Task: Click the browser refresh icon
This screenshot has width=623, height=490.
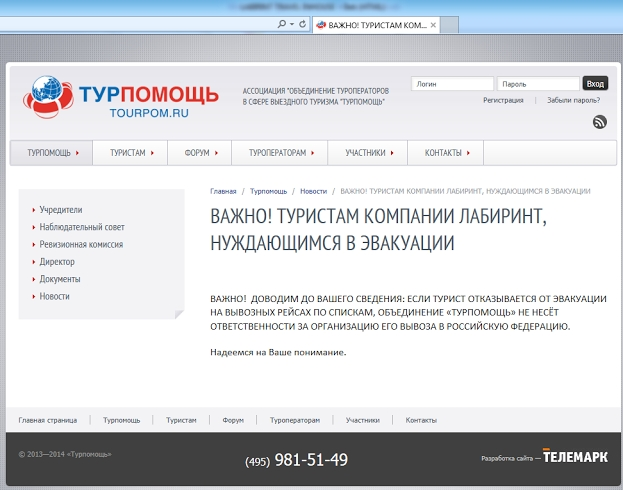Action: pyautogui.click(x=302, y=24)
